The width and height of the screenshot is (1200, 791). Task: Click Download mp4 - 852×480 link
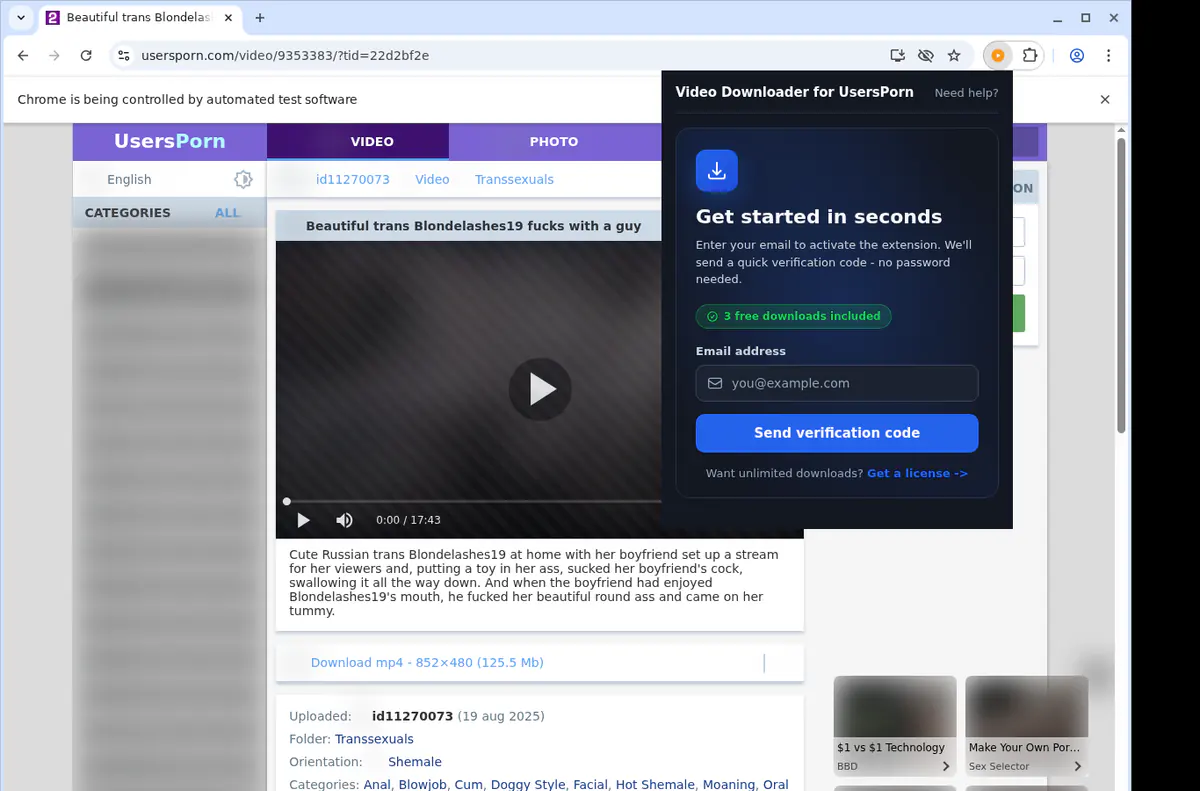click(427, 663)
